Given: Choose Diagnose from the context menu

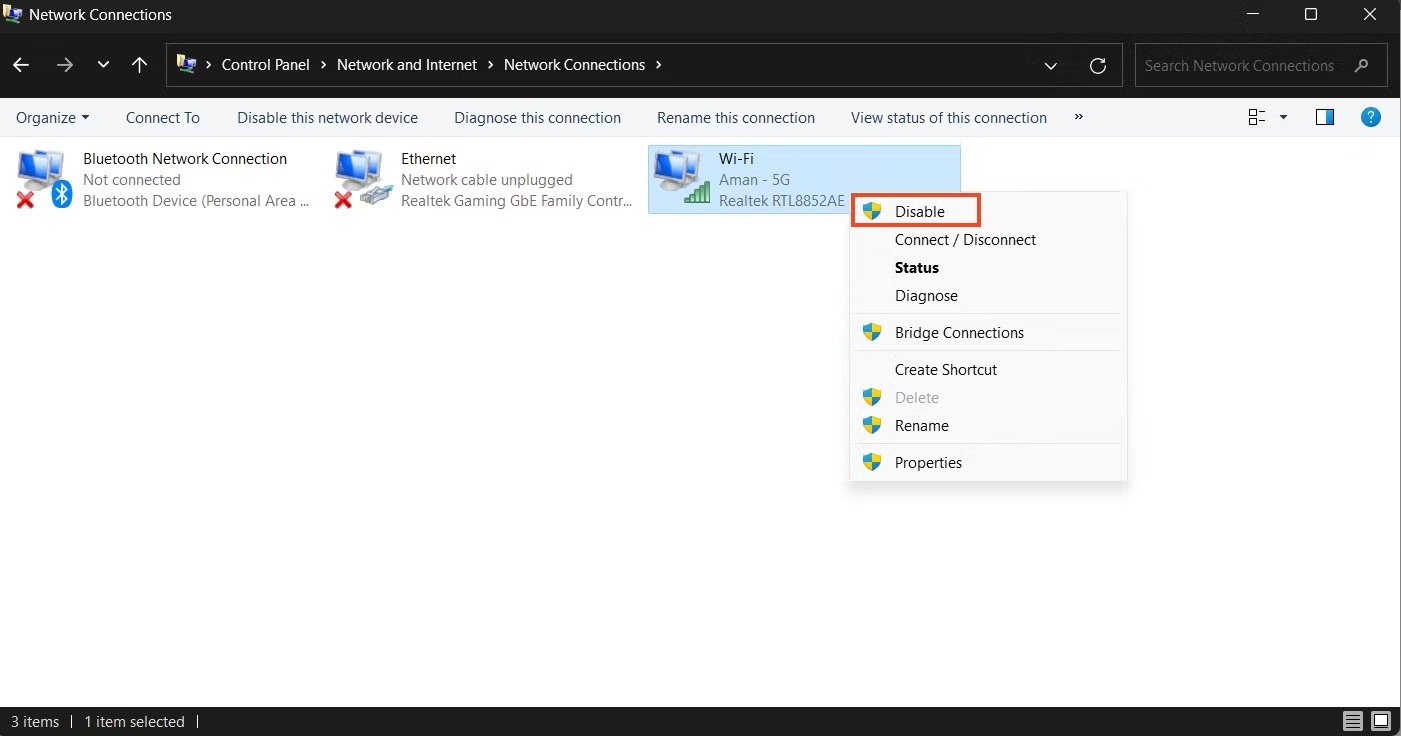Looking at the screenshot, I should tap(988, 296).
